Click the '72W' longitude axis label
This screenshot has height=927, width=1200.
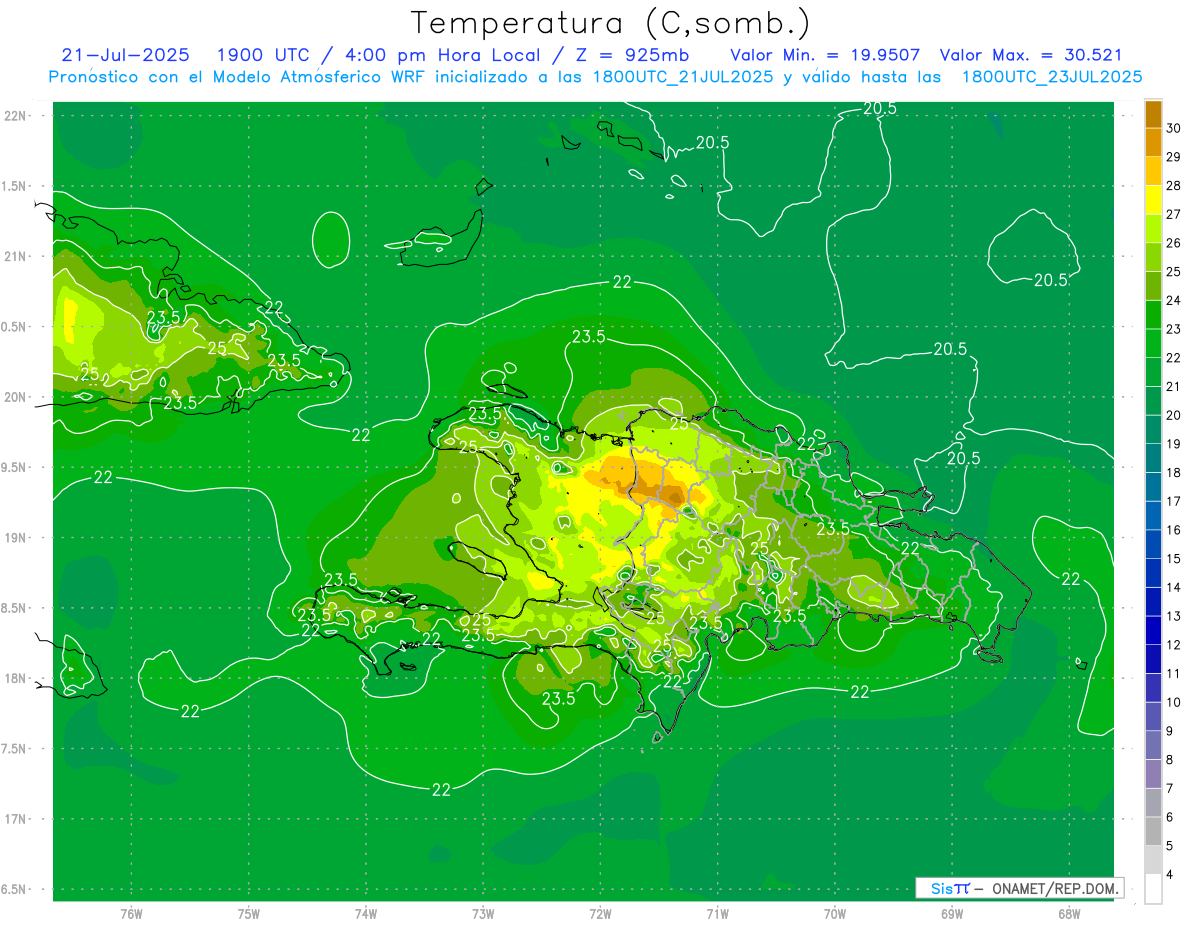click(600, 913)
